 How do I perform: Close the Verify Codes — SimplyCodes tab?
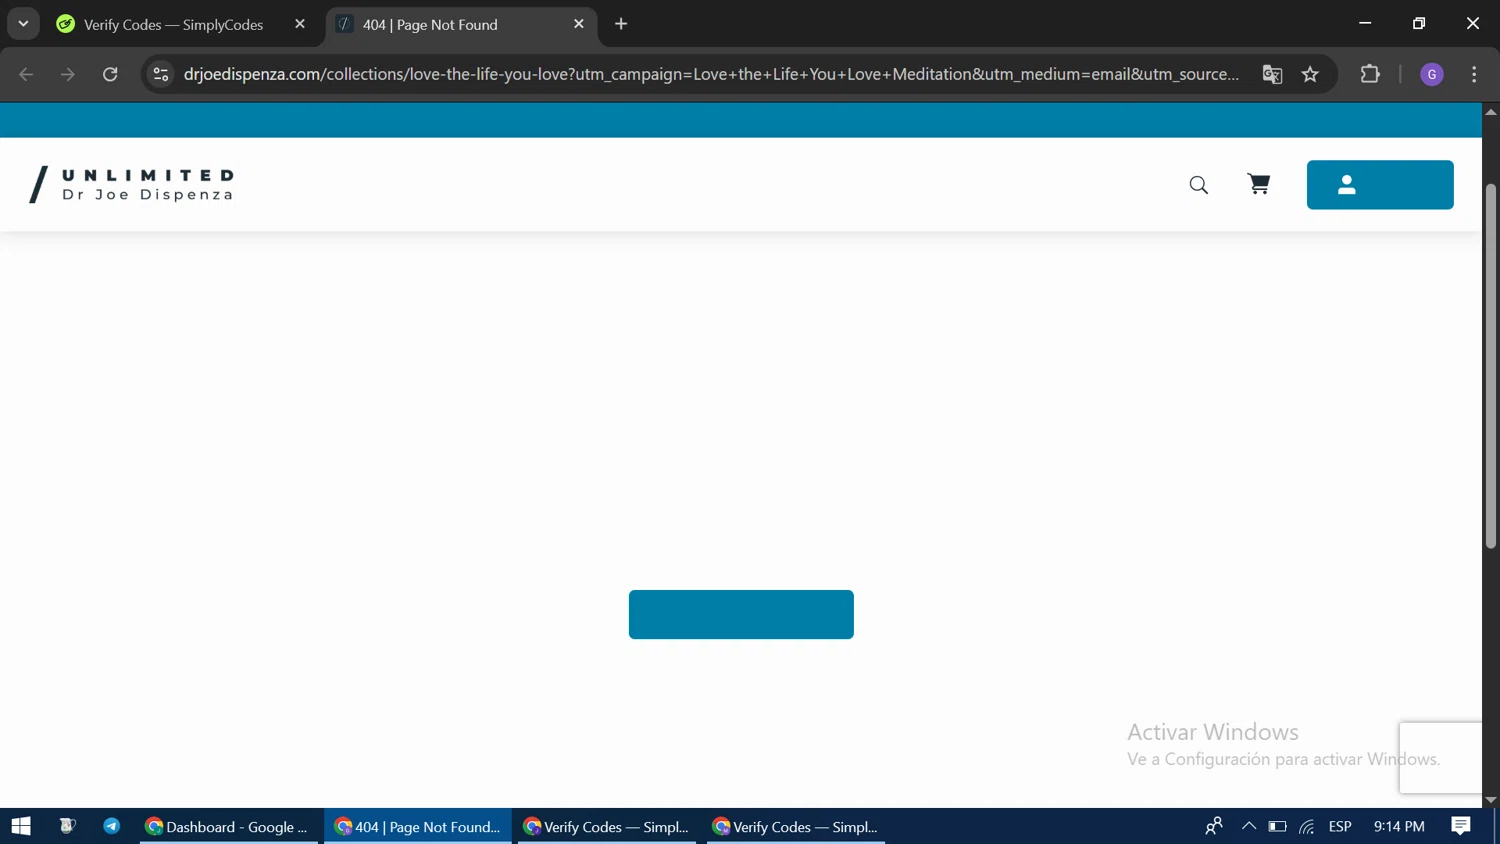click(300, 24)
